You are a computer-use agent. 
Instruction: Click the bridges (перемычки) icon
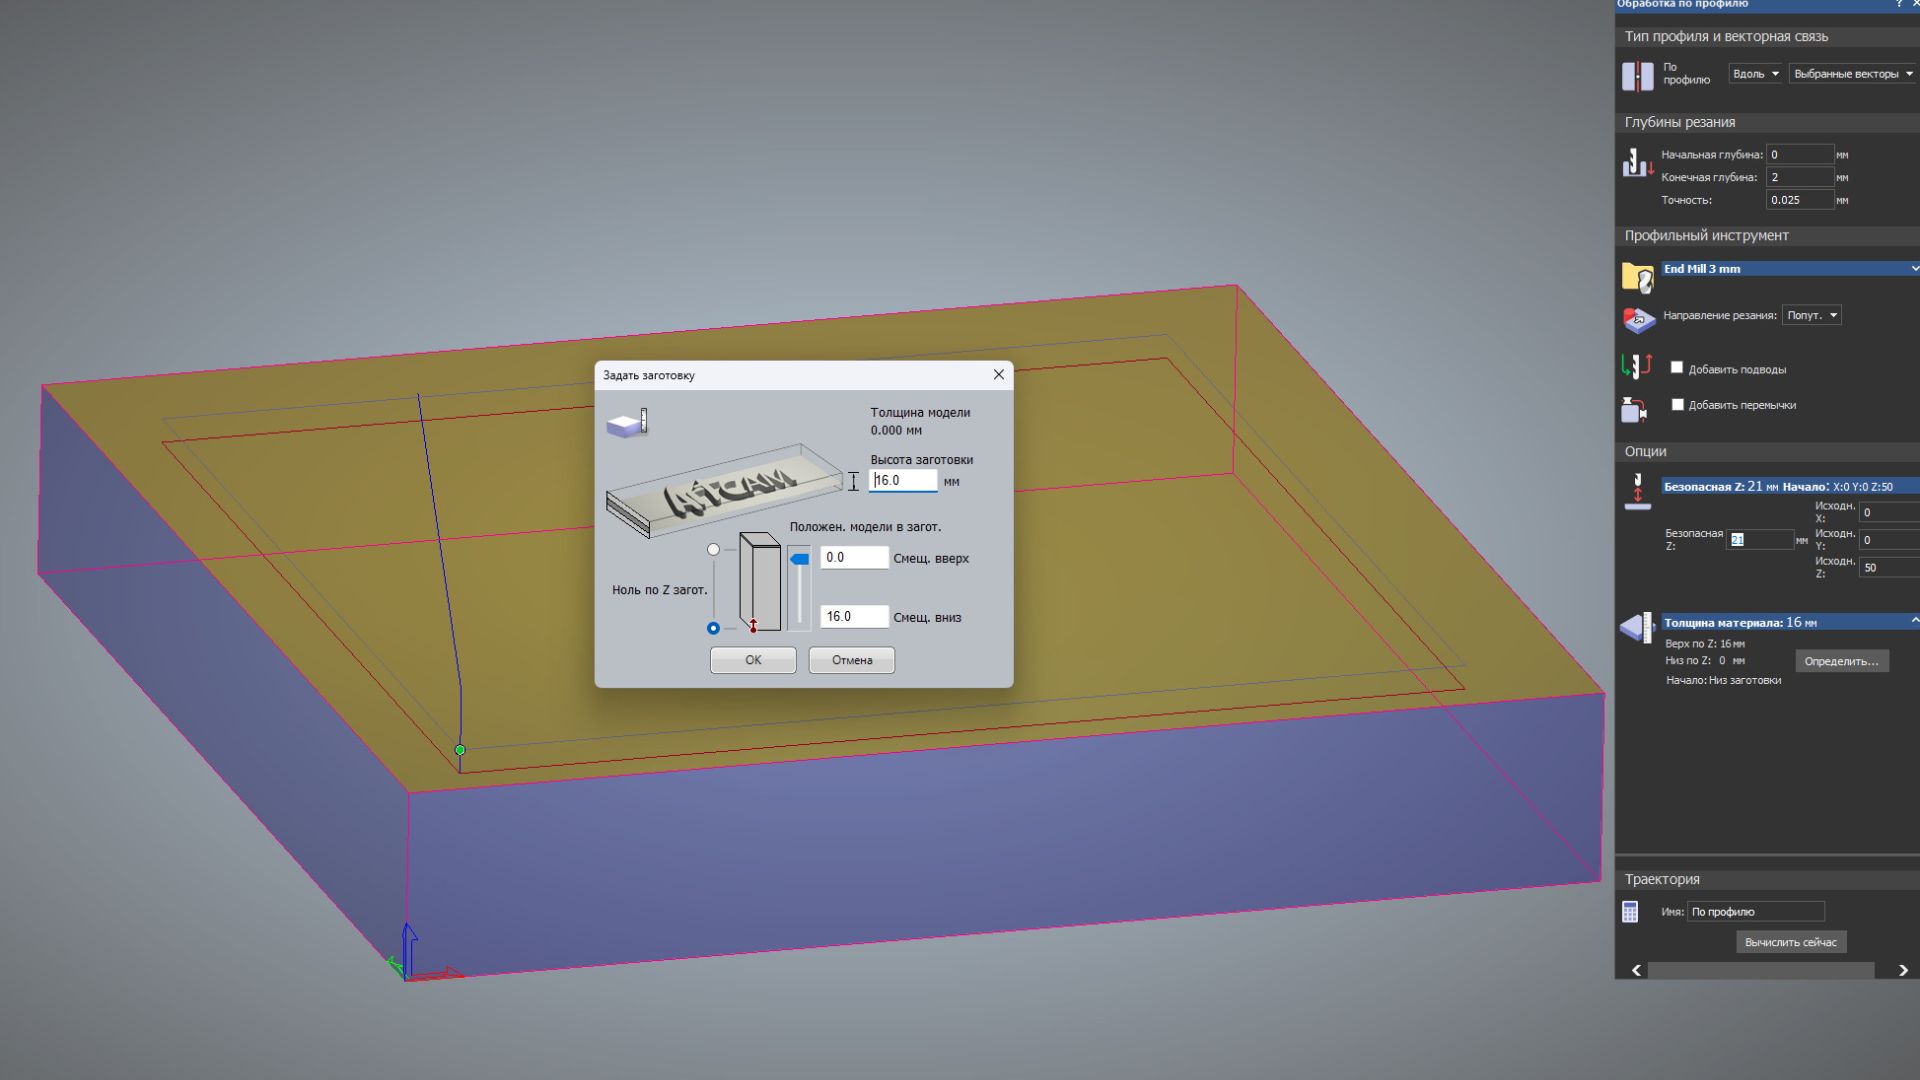pyautogui.click(x=1634, y=409)
